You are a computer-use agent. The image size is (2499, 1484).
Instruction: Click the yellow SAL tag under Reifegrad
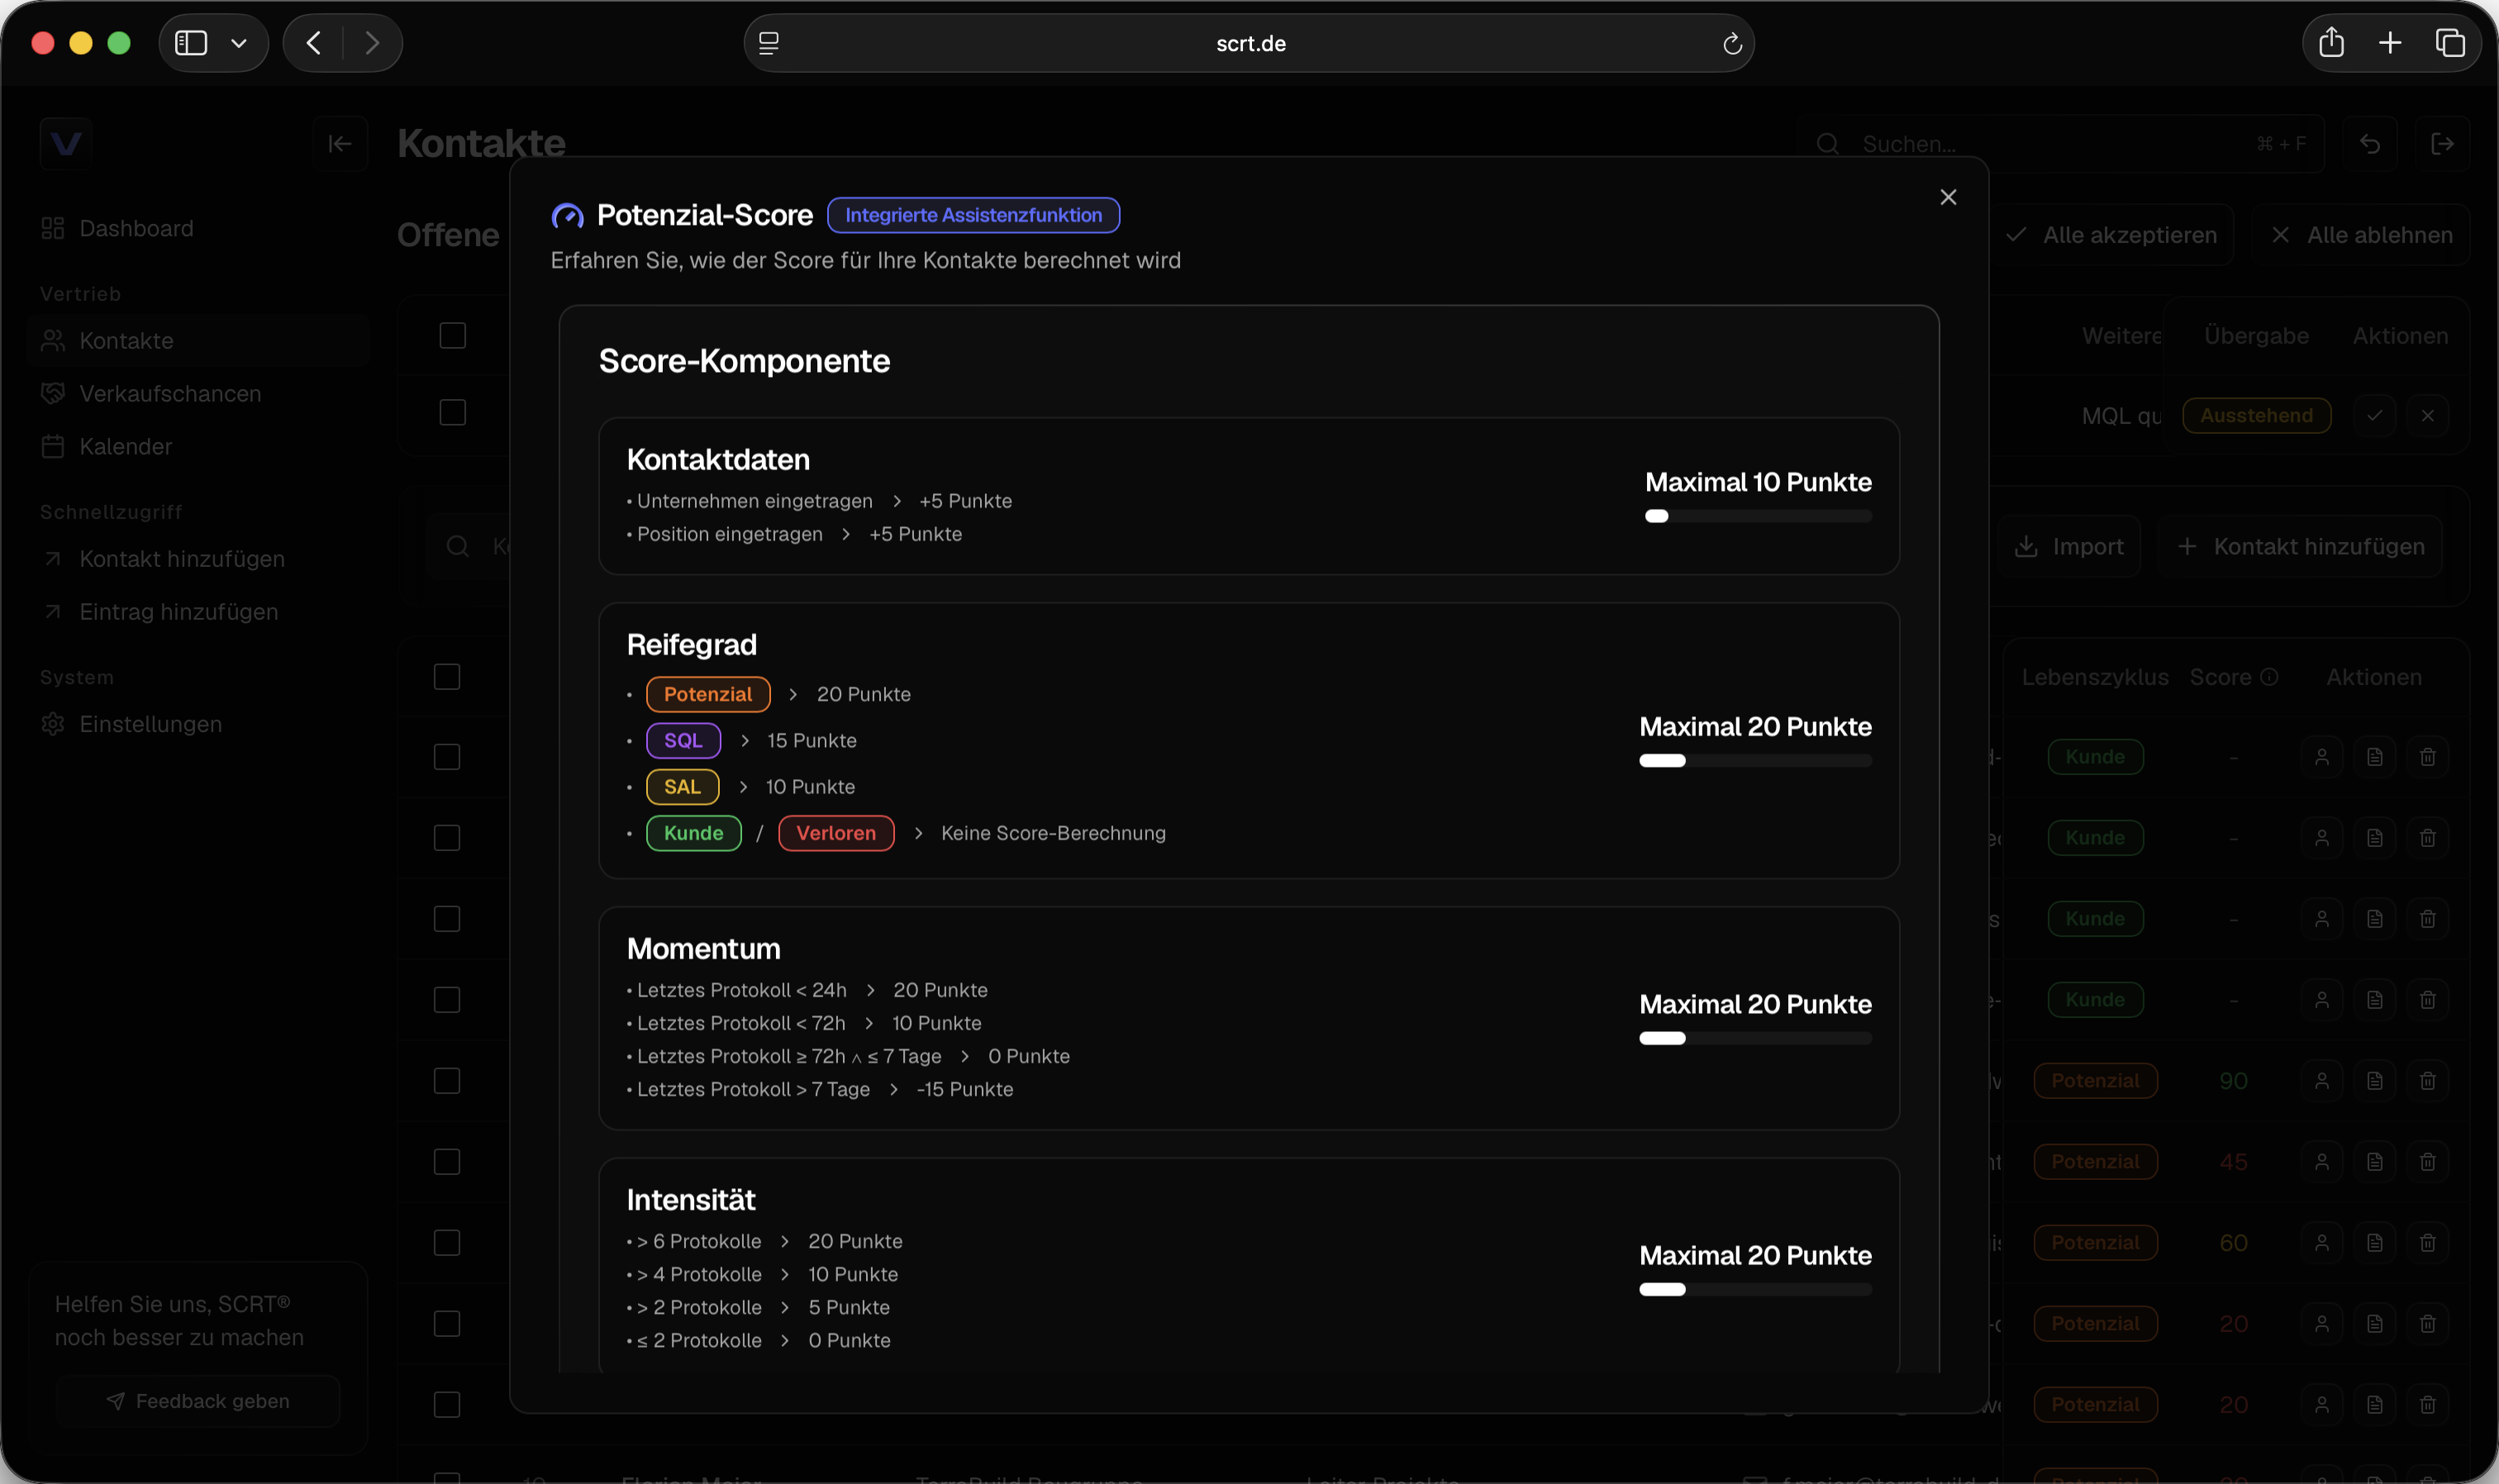pyautogui.click(x=682, y=787)
